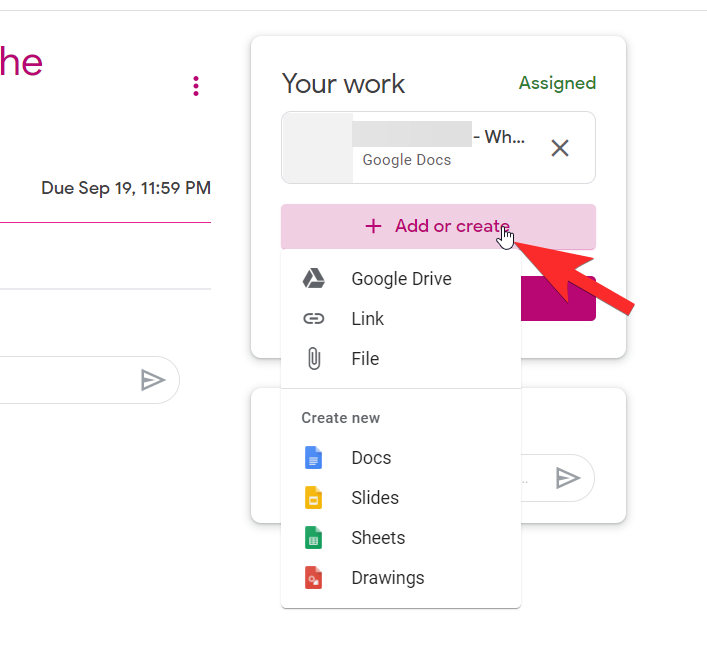Remove the attached Google Docs file
This screenshot has height=663, width=707.
560,148
